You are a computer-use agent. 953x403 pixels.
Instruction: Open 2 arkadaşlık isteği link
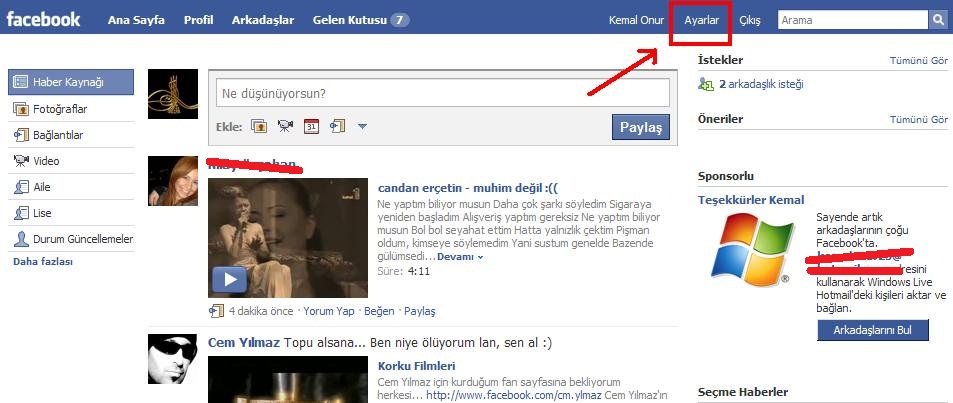[761, 84]
